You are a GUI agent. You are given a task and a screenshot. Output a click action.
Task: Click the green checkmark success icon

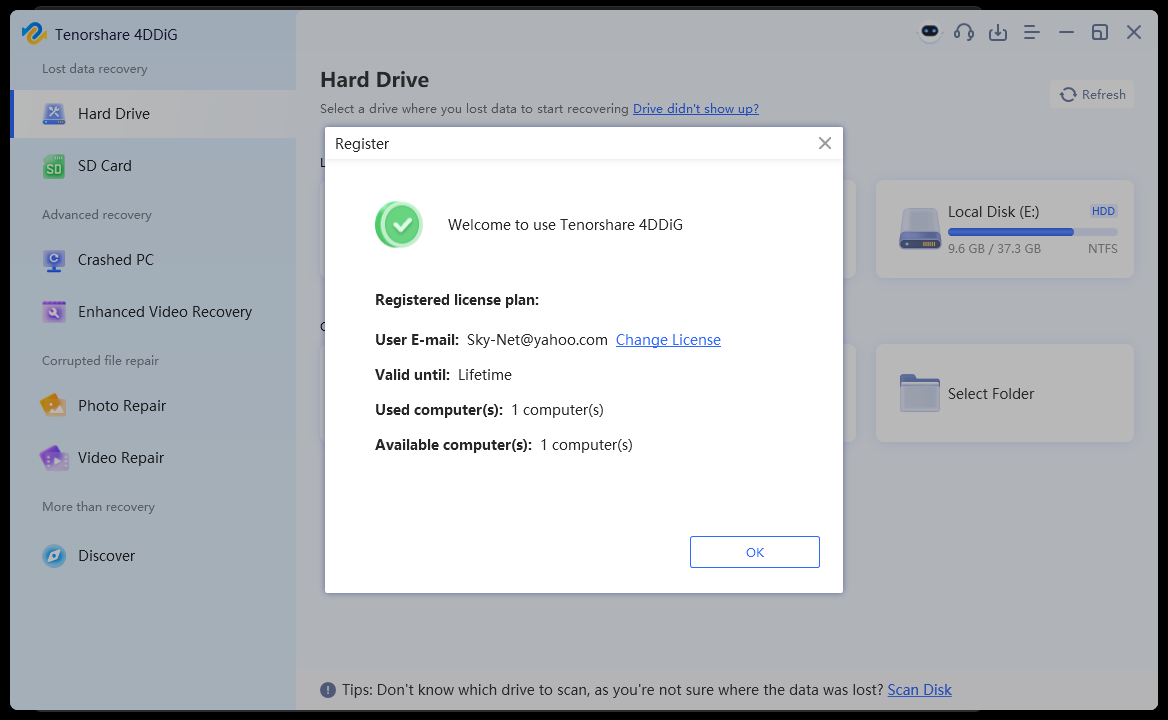[399, 224]
